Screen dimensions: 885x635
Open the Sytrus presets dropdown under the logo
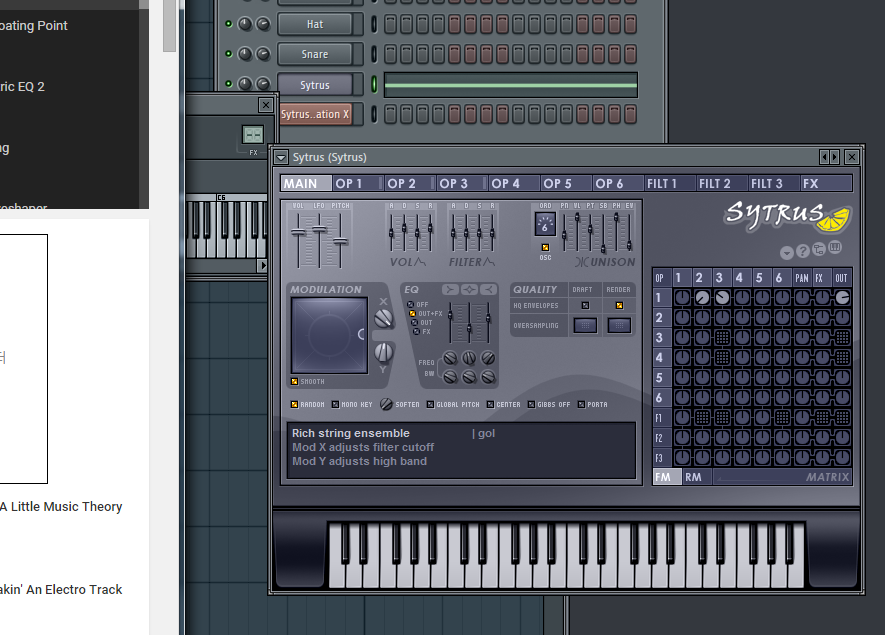(x=787, y=253)
